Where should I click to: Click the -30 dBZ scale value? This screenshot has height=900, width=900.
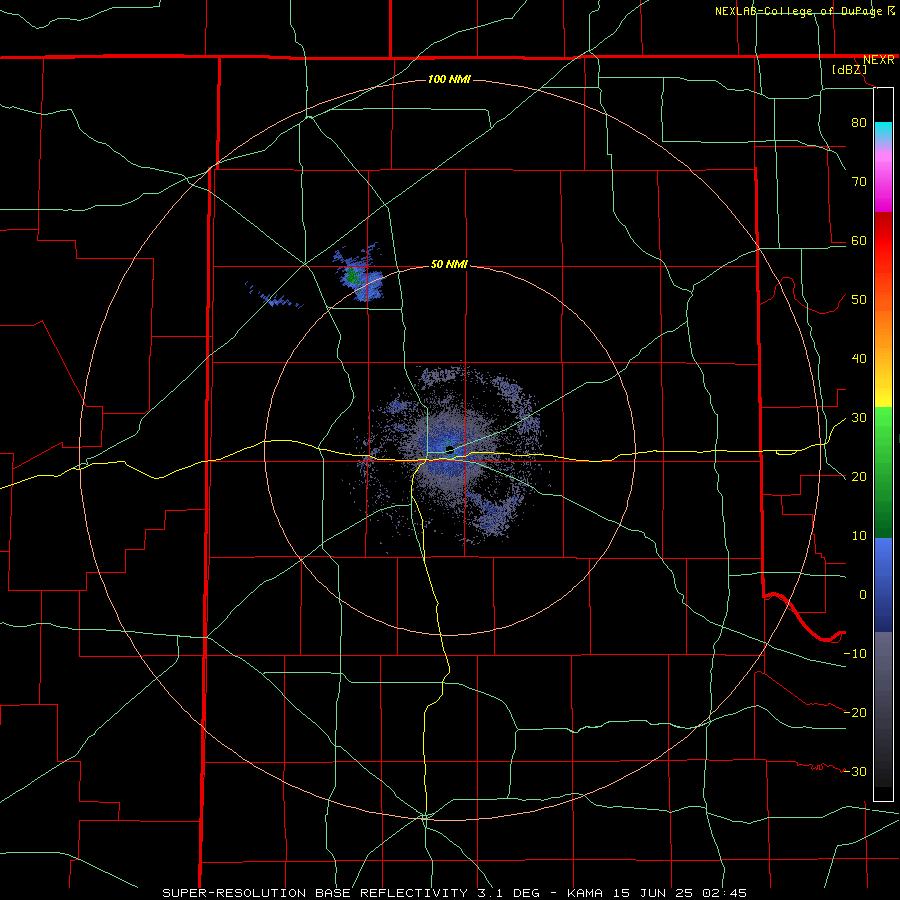[855, 771]
